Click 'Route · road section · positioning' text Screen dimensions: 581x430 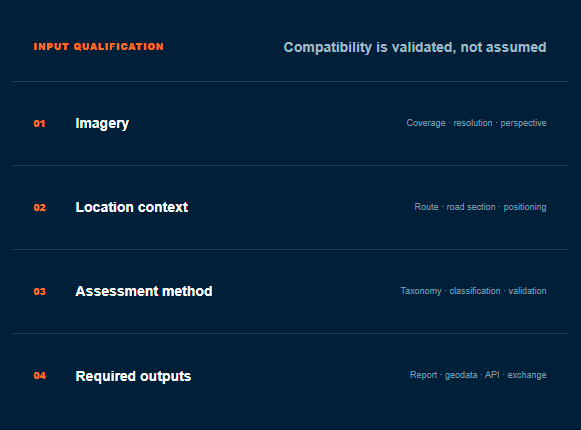480,207
